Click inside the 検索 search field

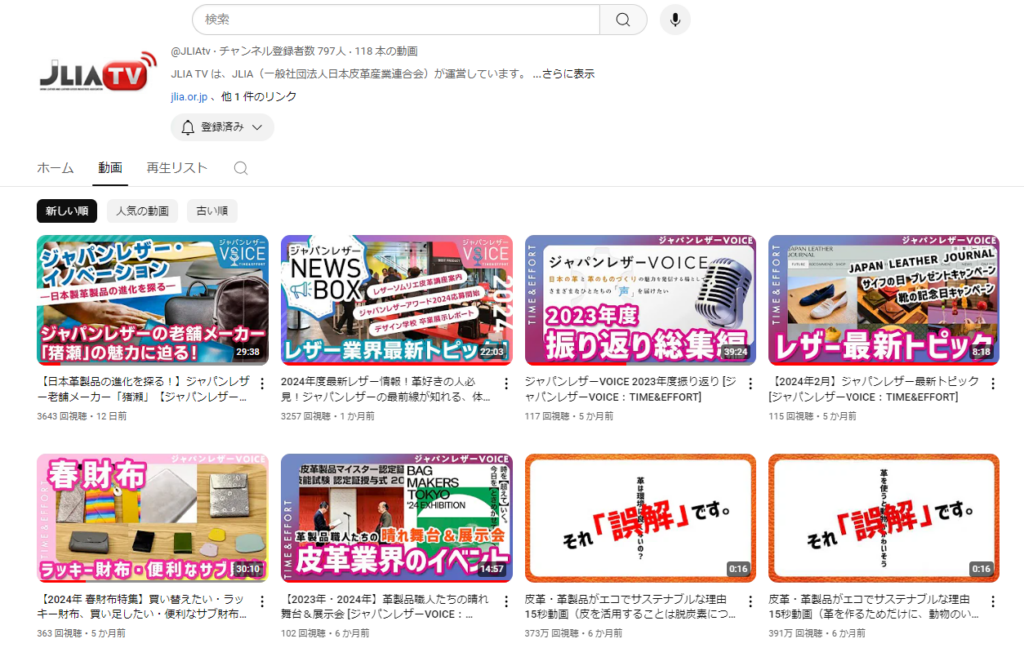tap(396, 20)
